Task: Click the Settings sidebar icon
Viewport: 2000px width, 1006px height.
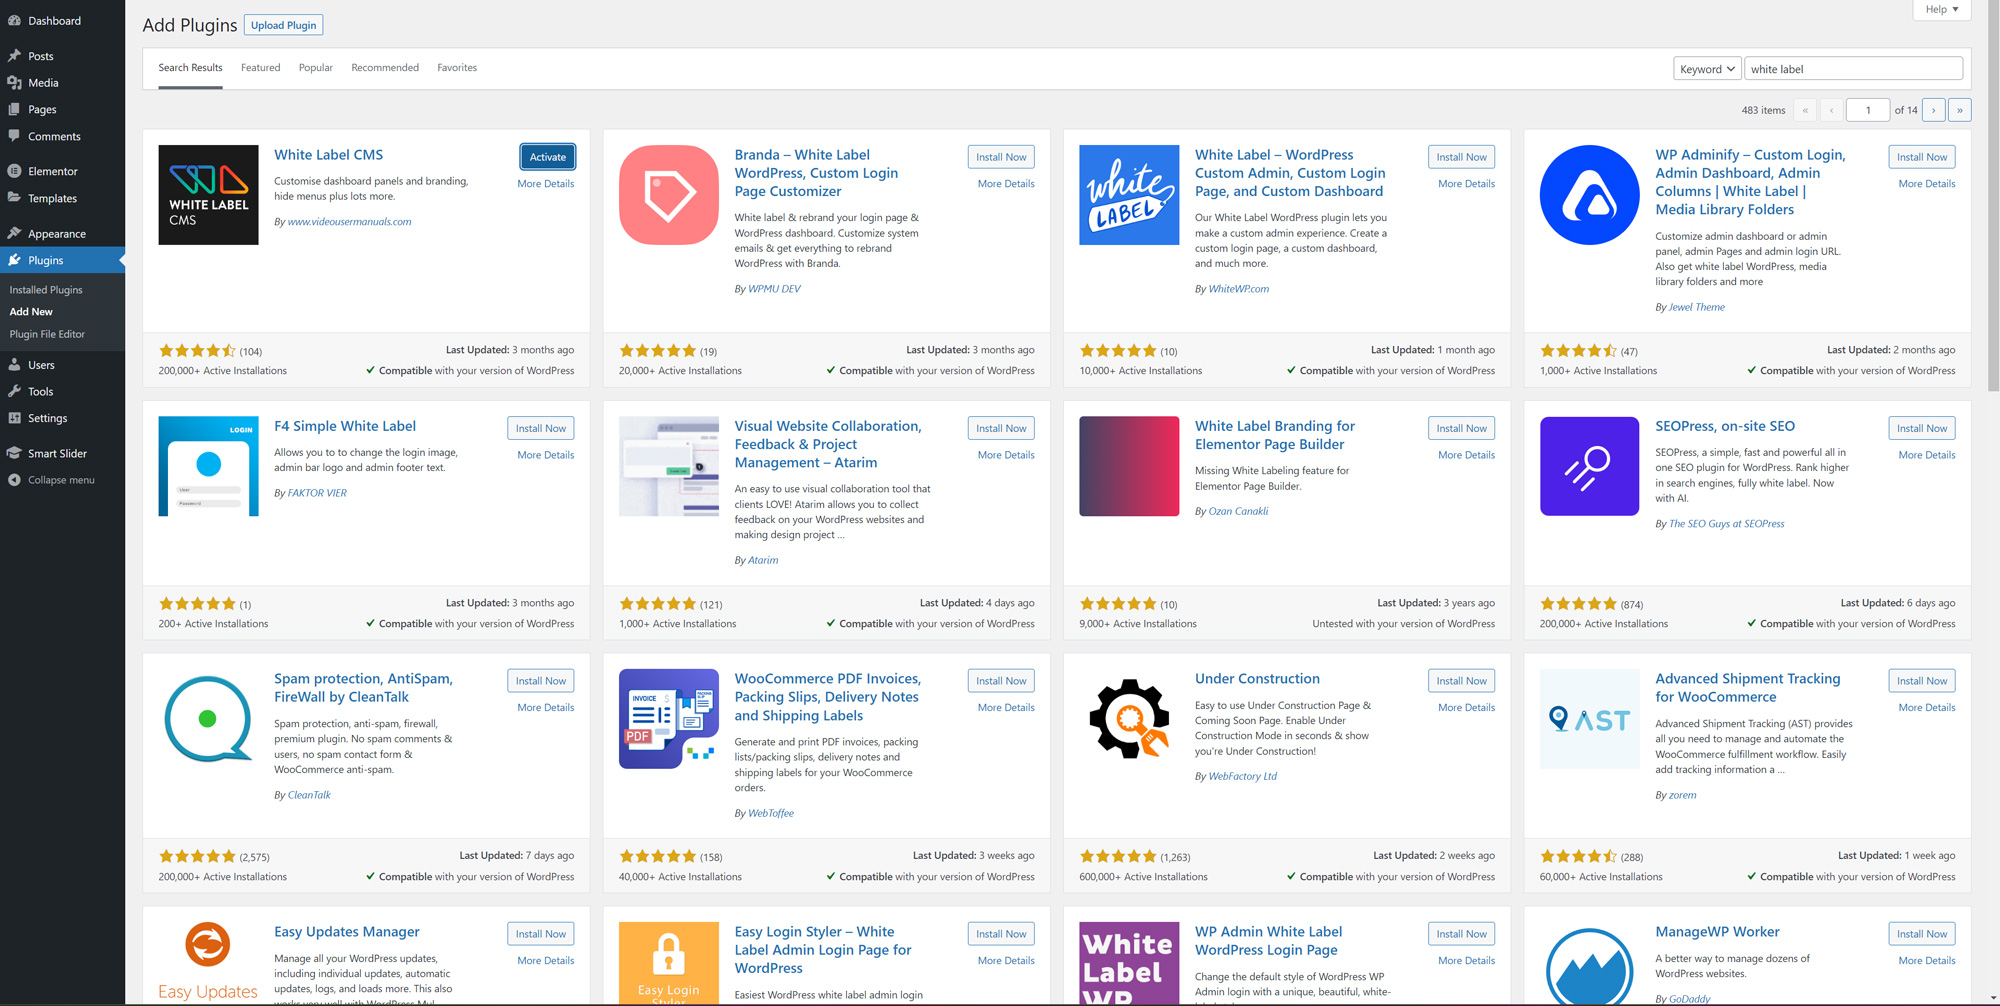Action: [14, 418]
